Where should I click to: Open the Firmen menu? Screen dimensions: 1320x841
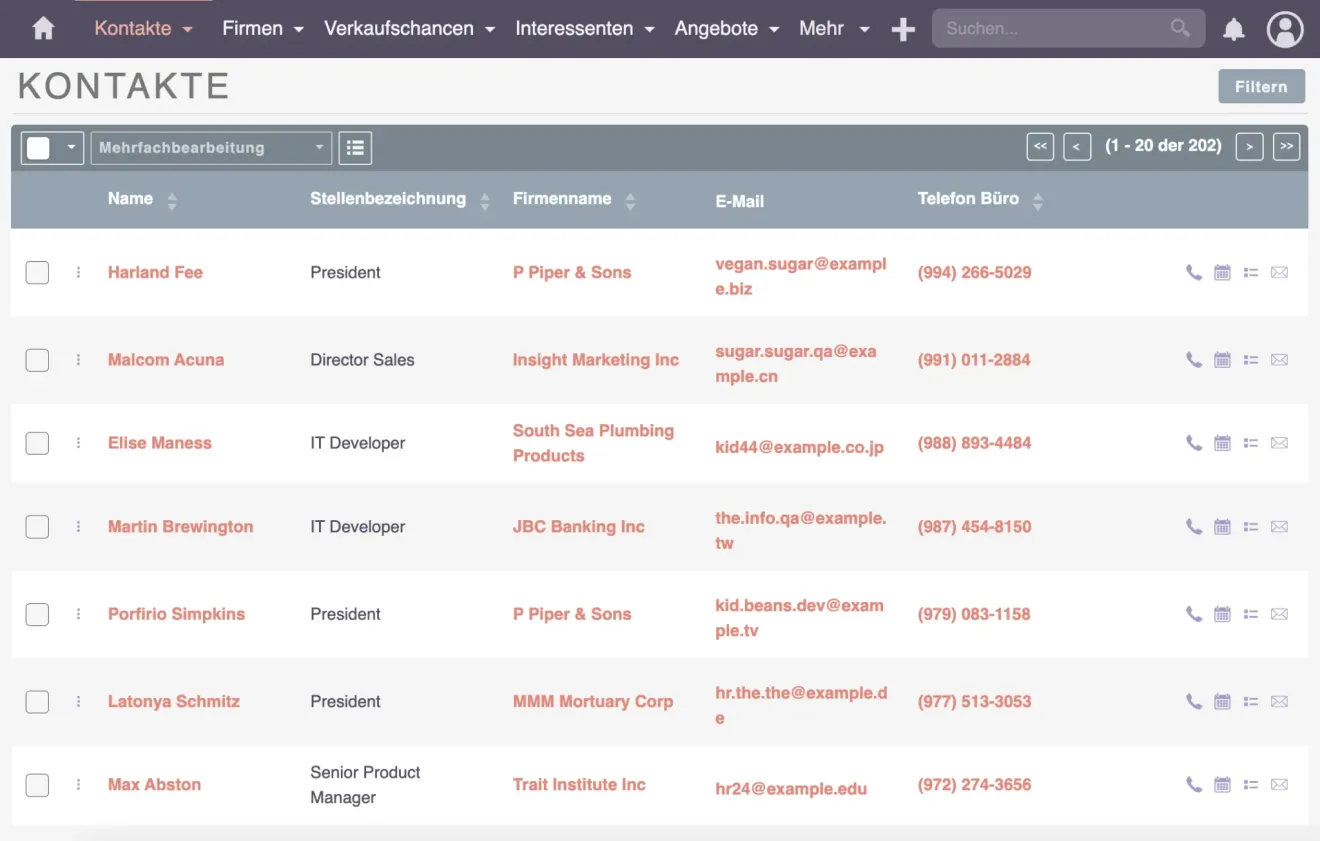pyautogui.click(x=262, y=29)
